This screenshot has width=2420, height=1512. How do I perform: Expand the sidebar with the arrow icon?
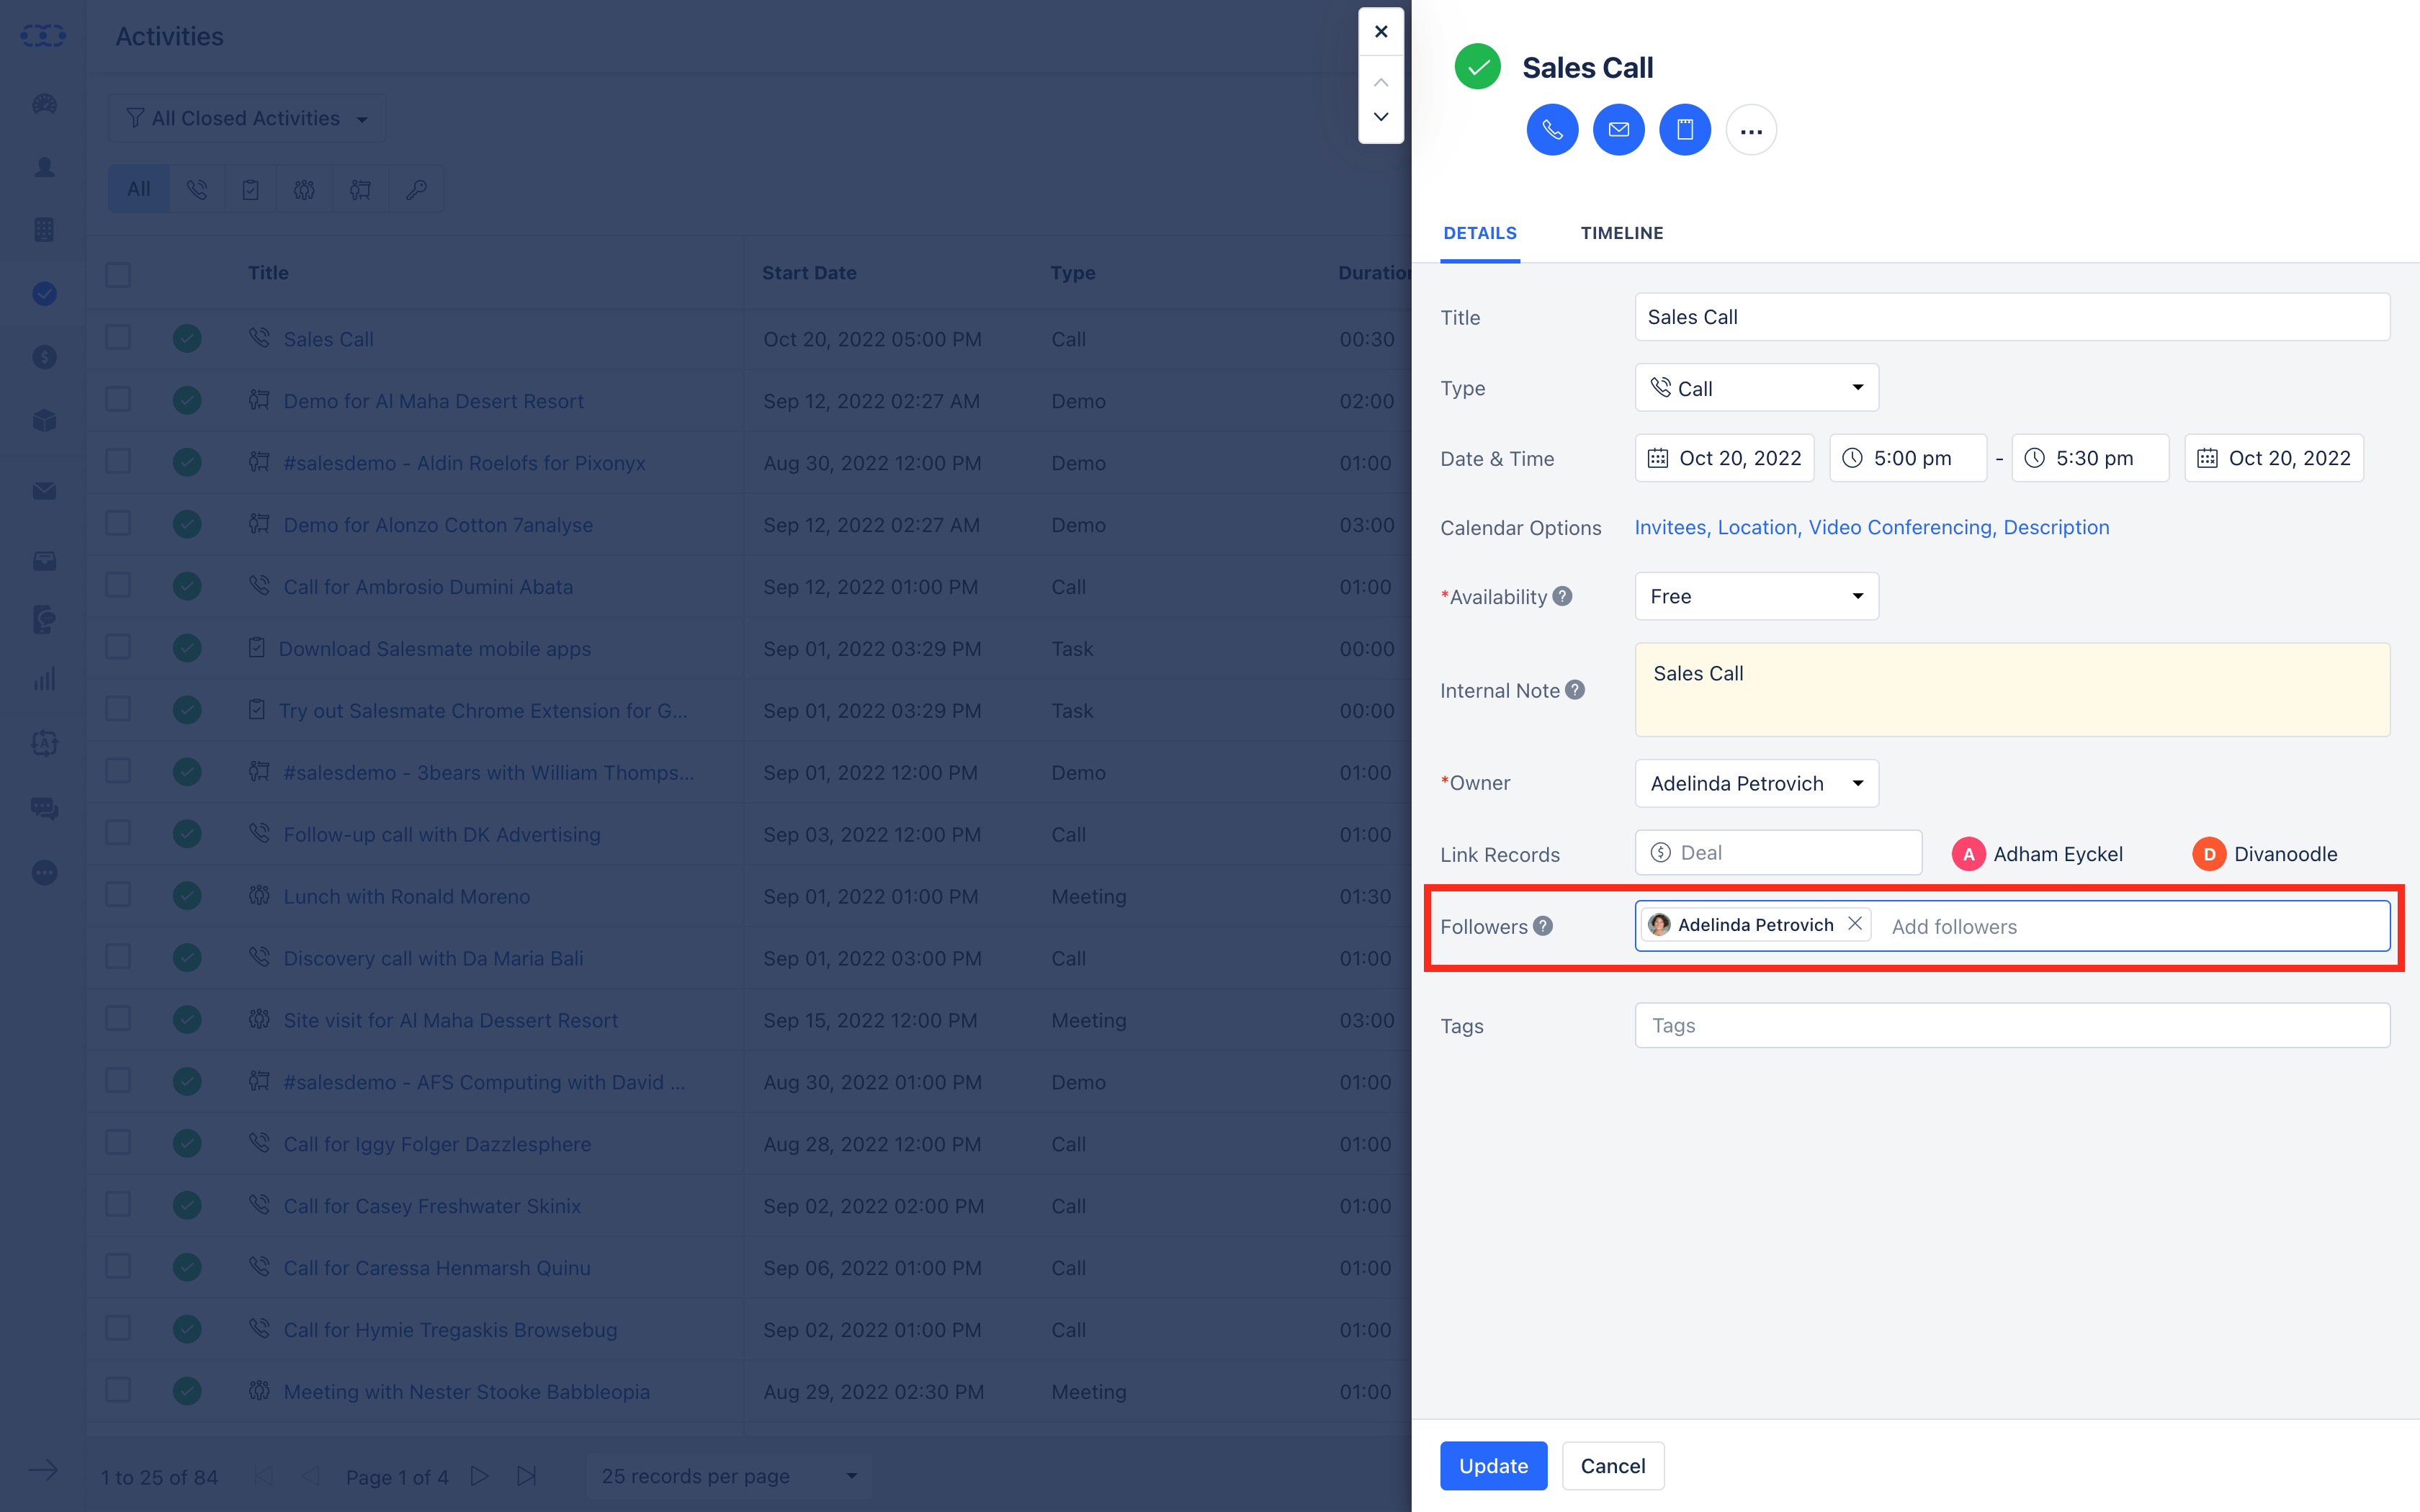tap(43, 1470)
